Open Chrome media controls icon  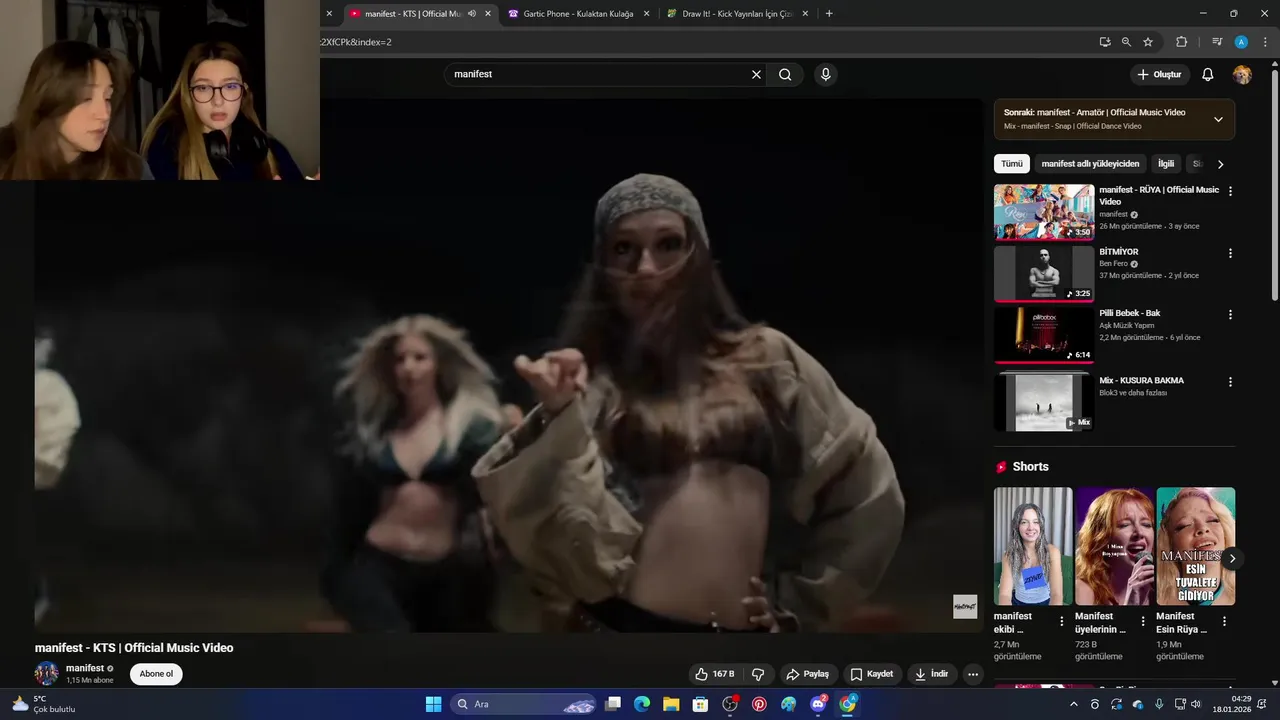point(1217,42)
